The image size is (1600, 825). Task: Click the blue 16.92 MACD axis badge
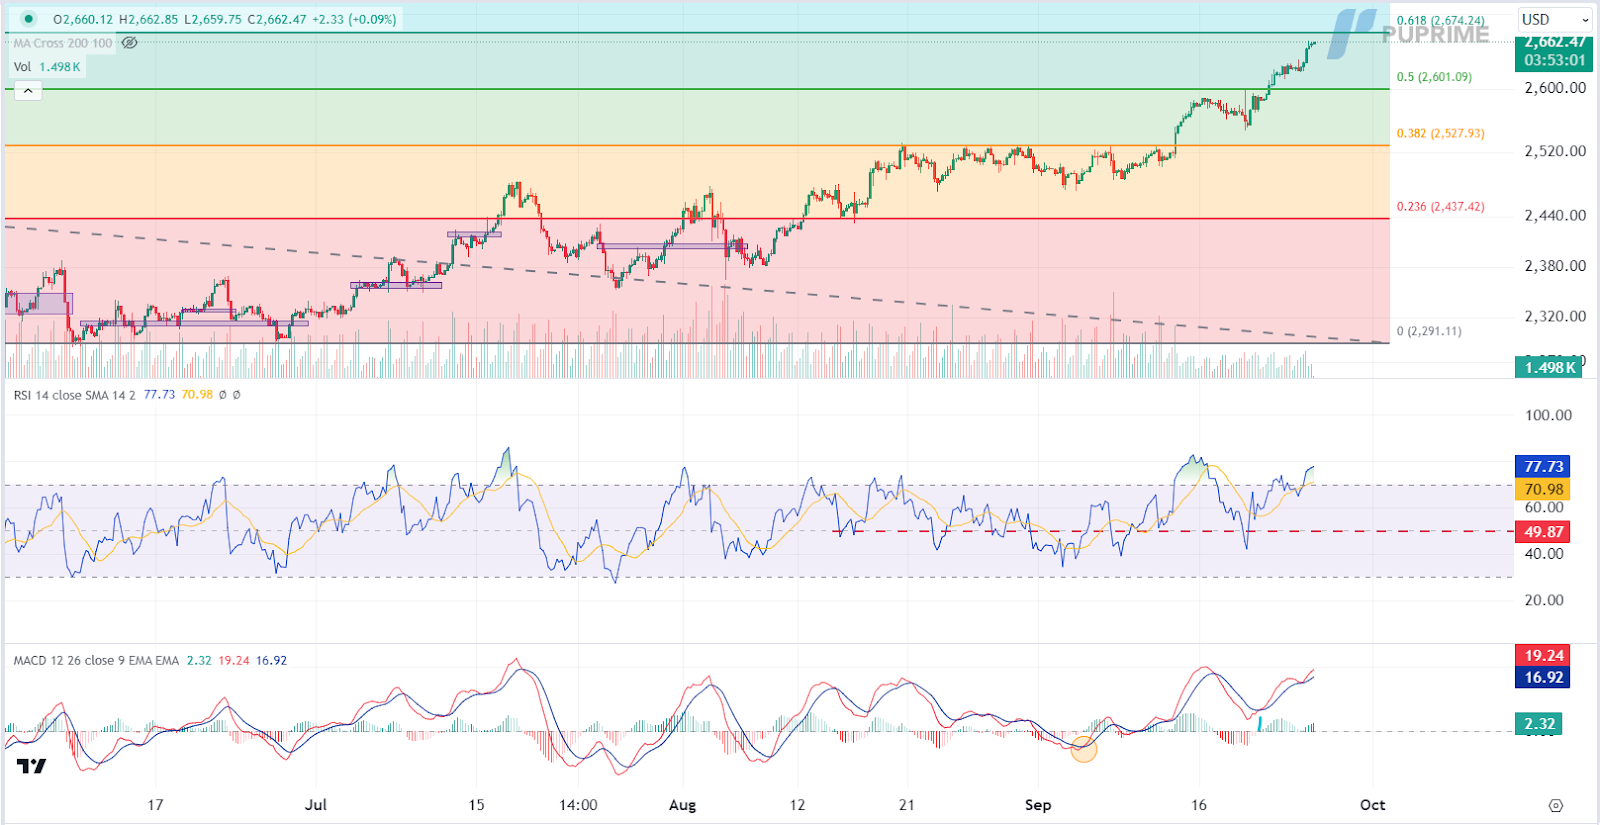[x=1543, y=678]
